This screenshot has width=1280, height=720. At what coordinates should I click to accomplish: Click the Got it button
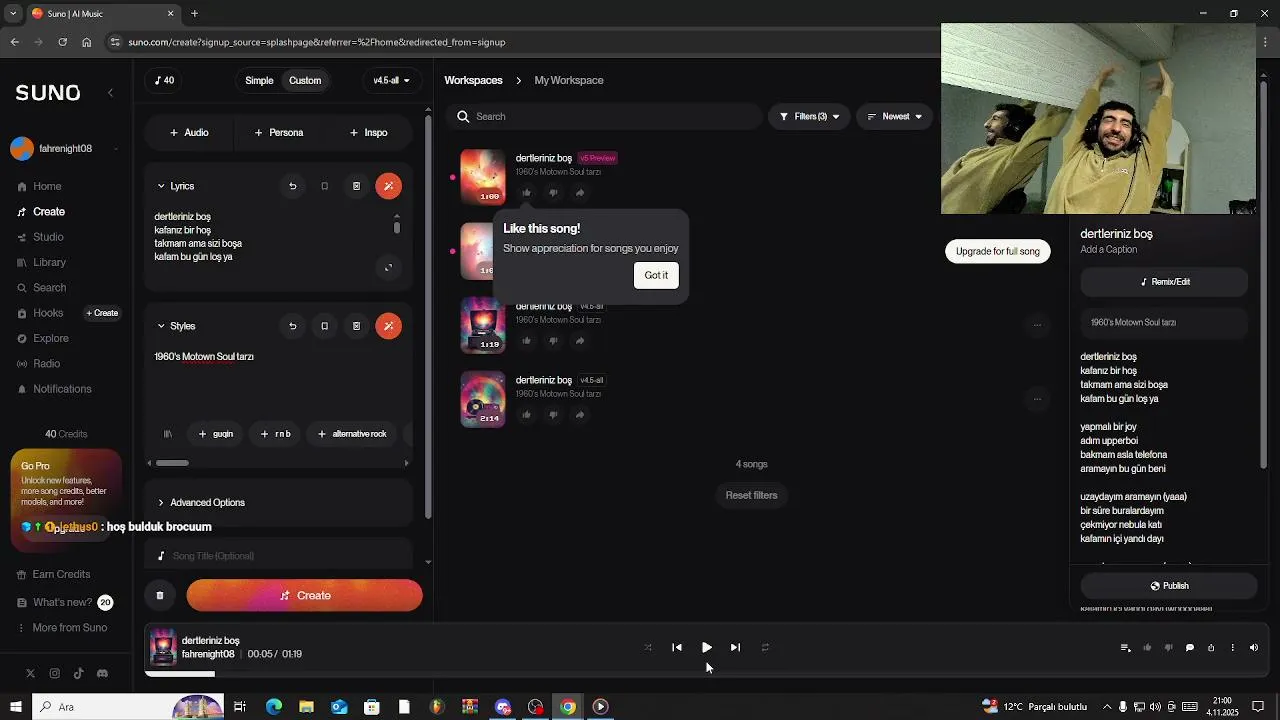click(656, 275)
